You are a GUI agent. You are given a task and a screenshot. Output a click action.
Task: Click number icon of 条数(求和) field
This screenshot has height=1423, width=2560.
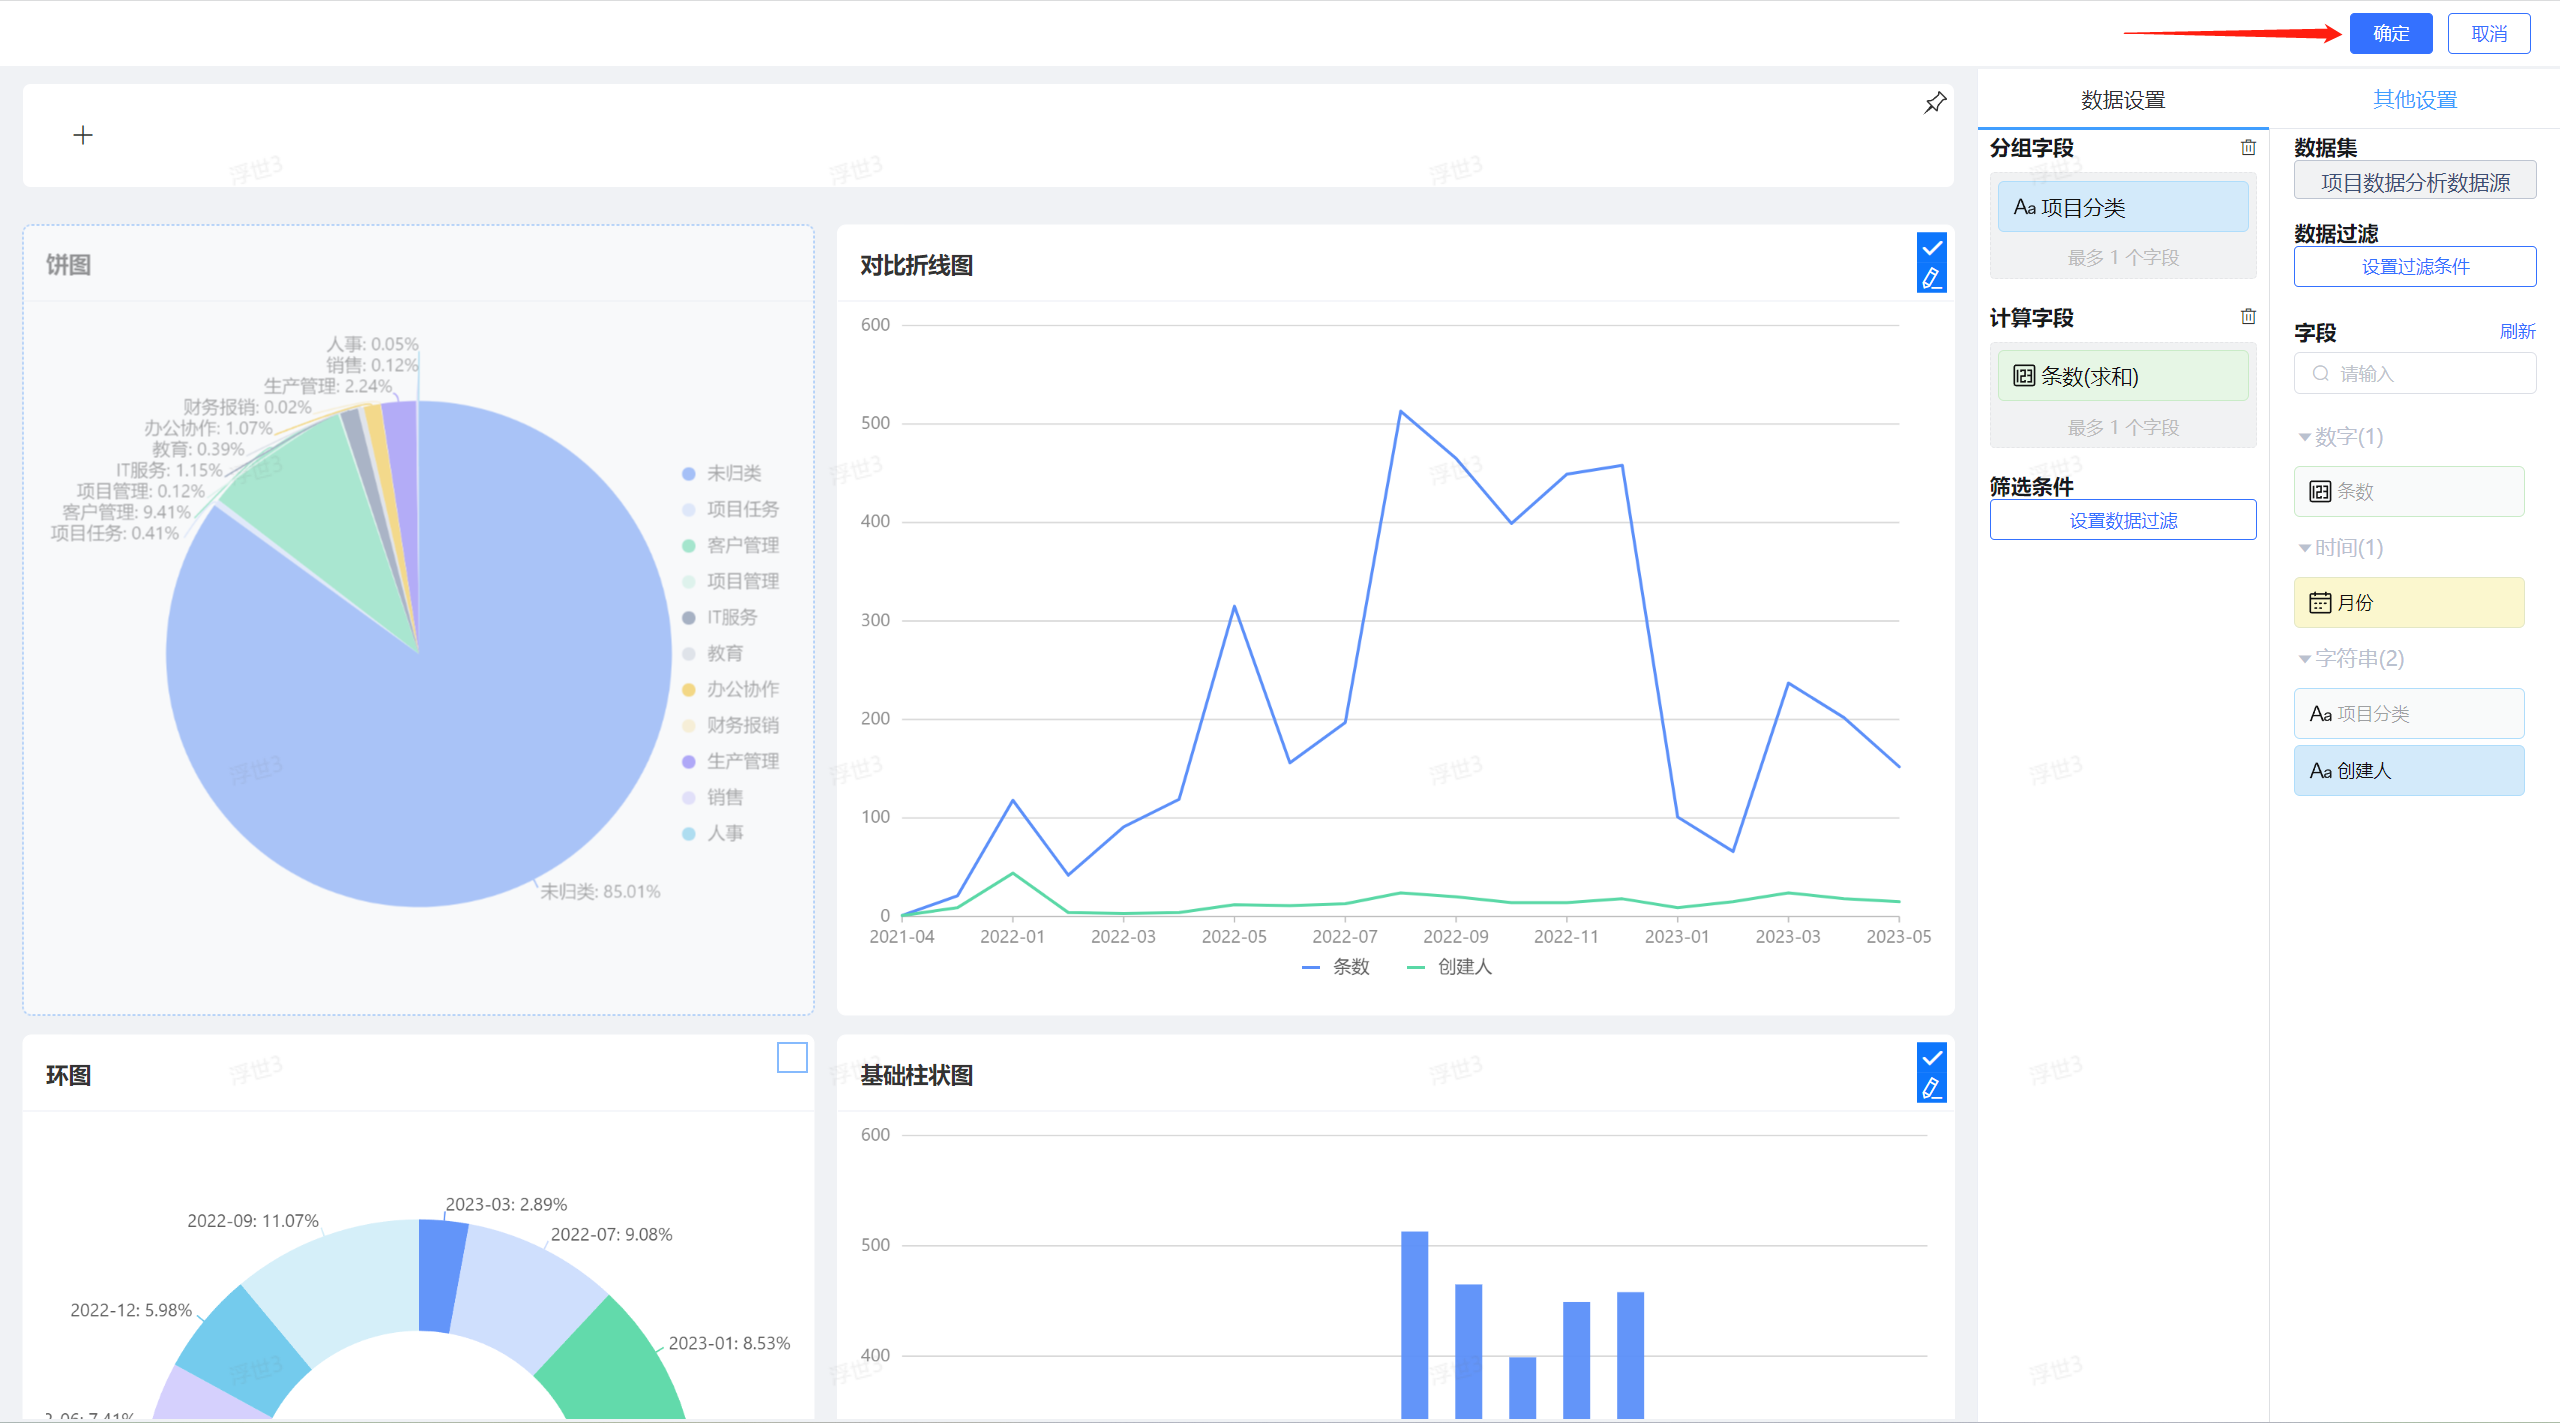coord(2024,376)
